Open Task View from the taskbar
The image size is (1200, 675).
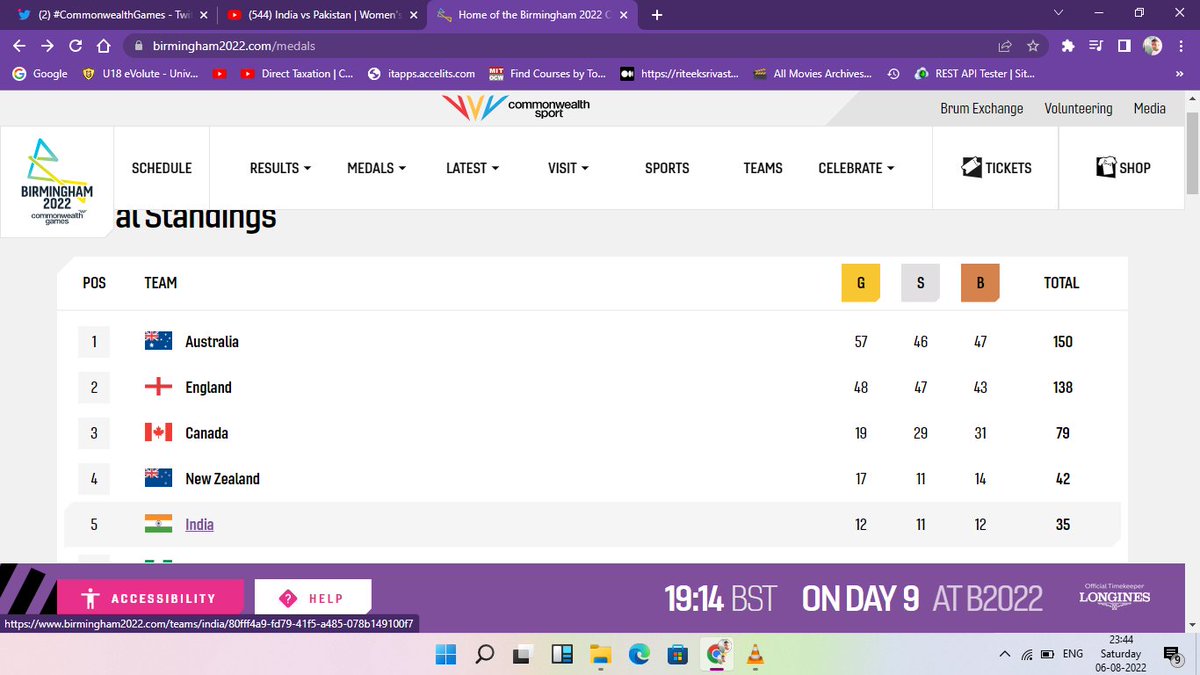[x=523, y=654]
